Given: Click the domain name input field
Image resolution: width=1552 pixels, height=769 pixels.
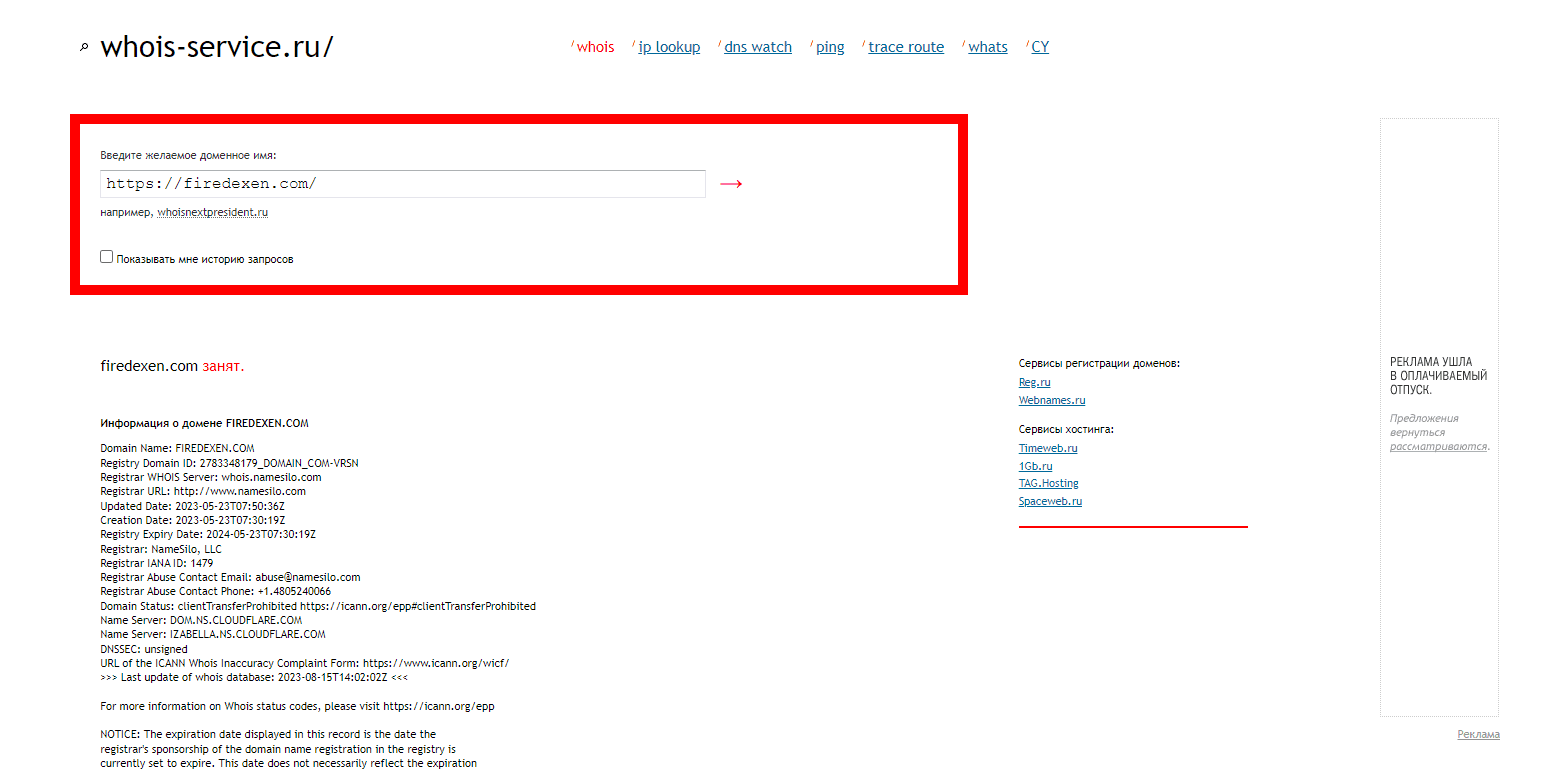Looking at the screenshot, I should [x=402, y=184].
